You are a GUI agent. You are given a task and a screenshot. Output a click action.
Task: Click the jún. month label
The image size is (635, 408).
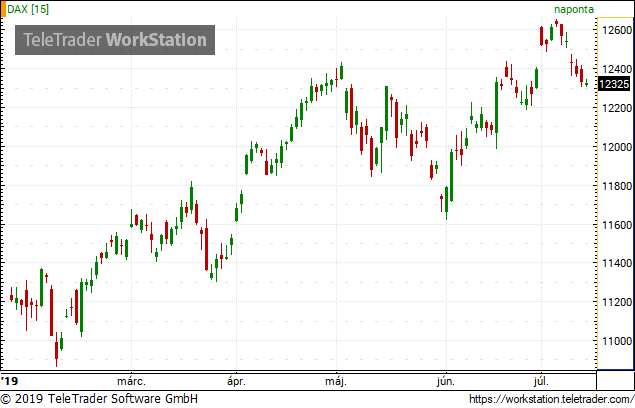(x=446, y=381)
